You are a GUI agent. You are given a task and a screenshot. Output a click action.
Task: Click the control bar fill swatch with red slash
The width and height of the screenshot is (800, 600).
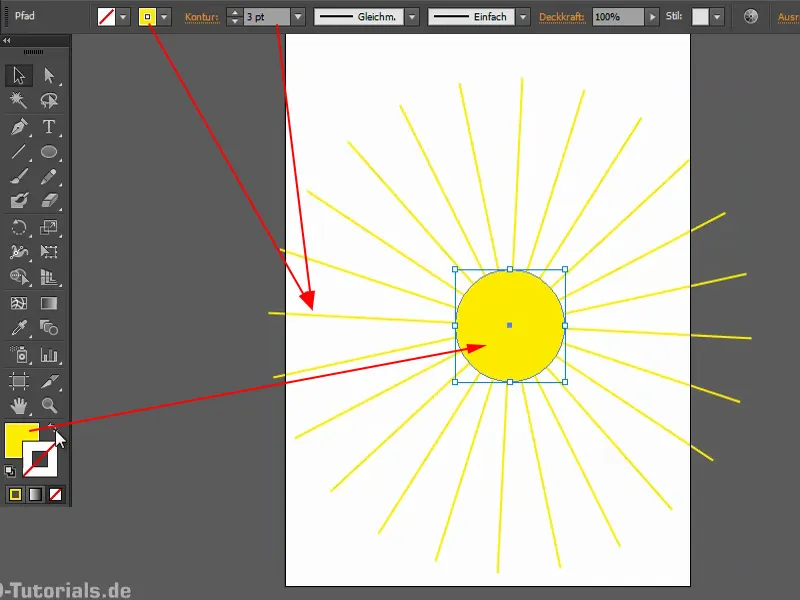tap(107, 17)
